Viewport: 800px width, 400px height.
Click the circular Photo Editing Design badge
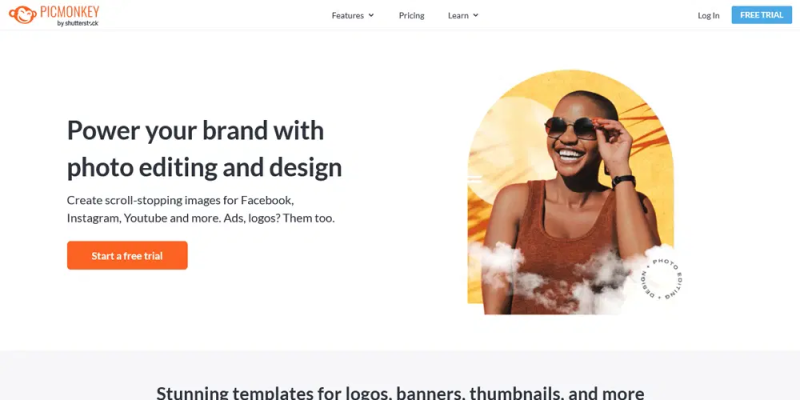pos(663,278)
